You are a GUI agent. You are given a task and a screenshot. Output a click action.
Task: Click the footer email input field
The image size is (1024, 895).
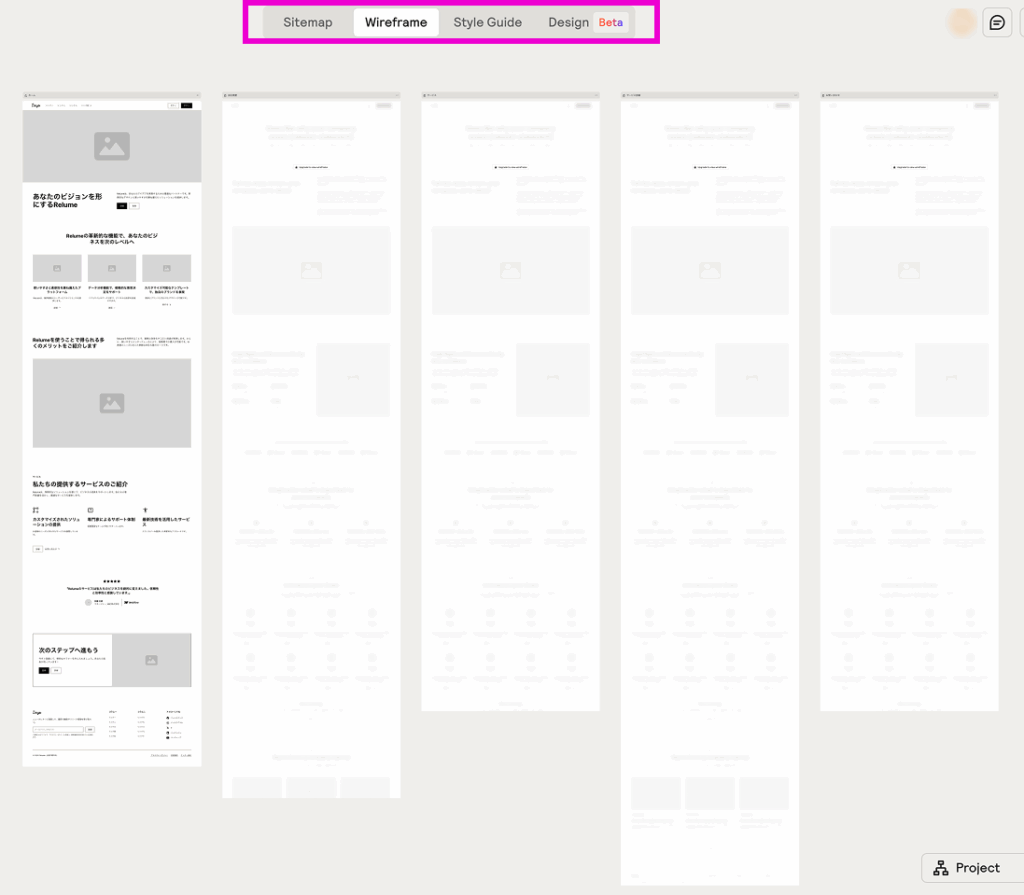click(57, 730)
